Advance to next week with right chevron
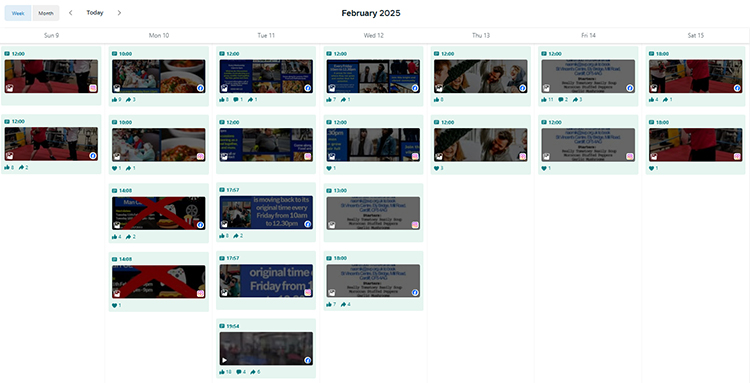Viewport: 750px width, 383px height. click(x=119, y=13)
